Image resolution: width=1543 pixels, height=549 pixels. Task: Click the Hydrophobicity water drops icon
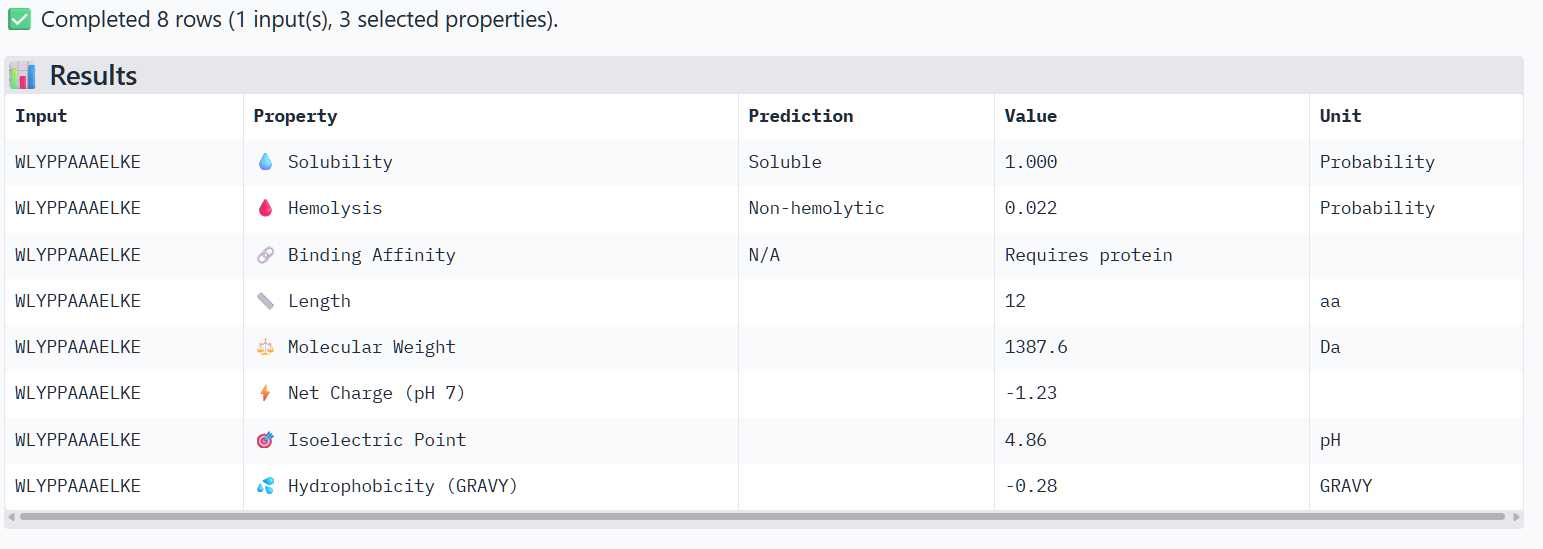265,486
